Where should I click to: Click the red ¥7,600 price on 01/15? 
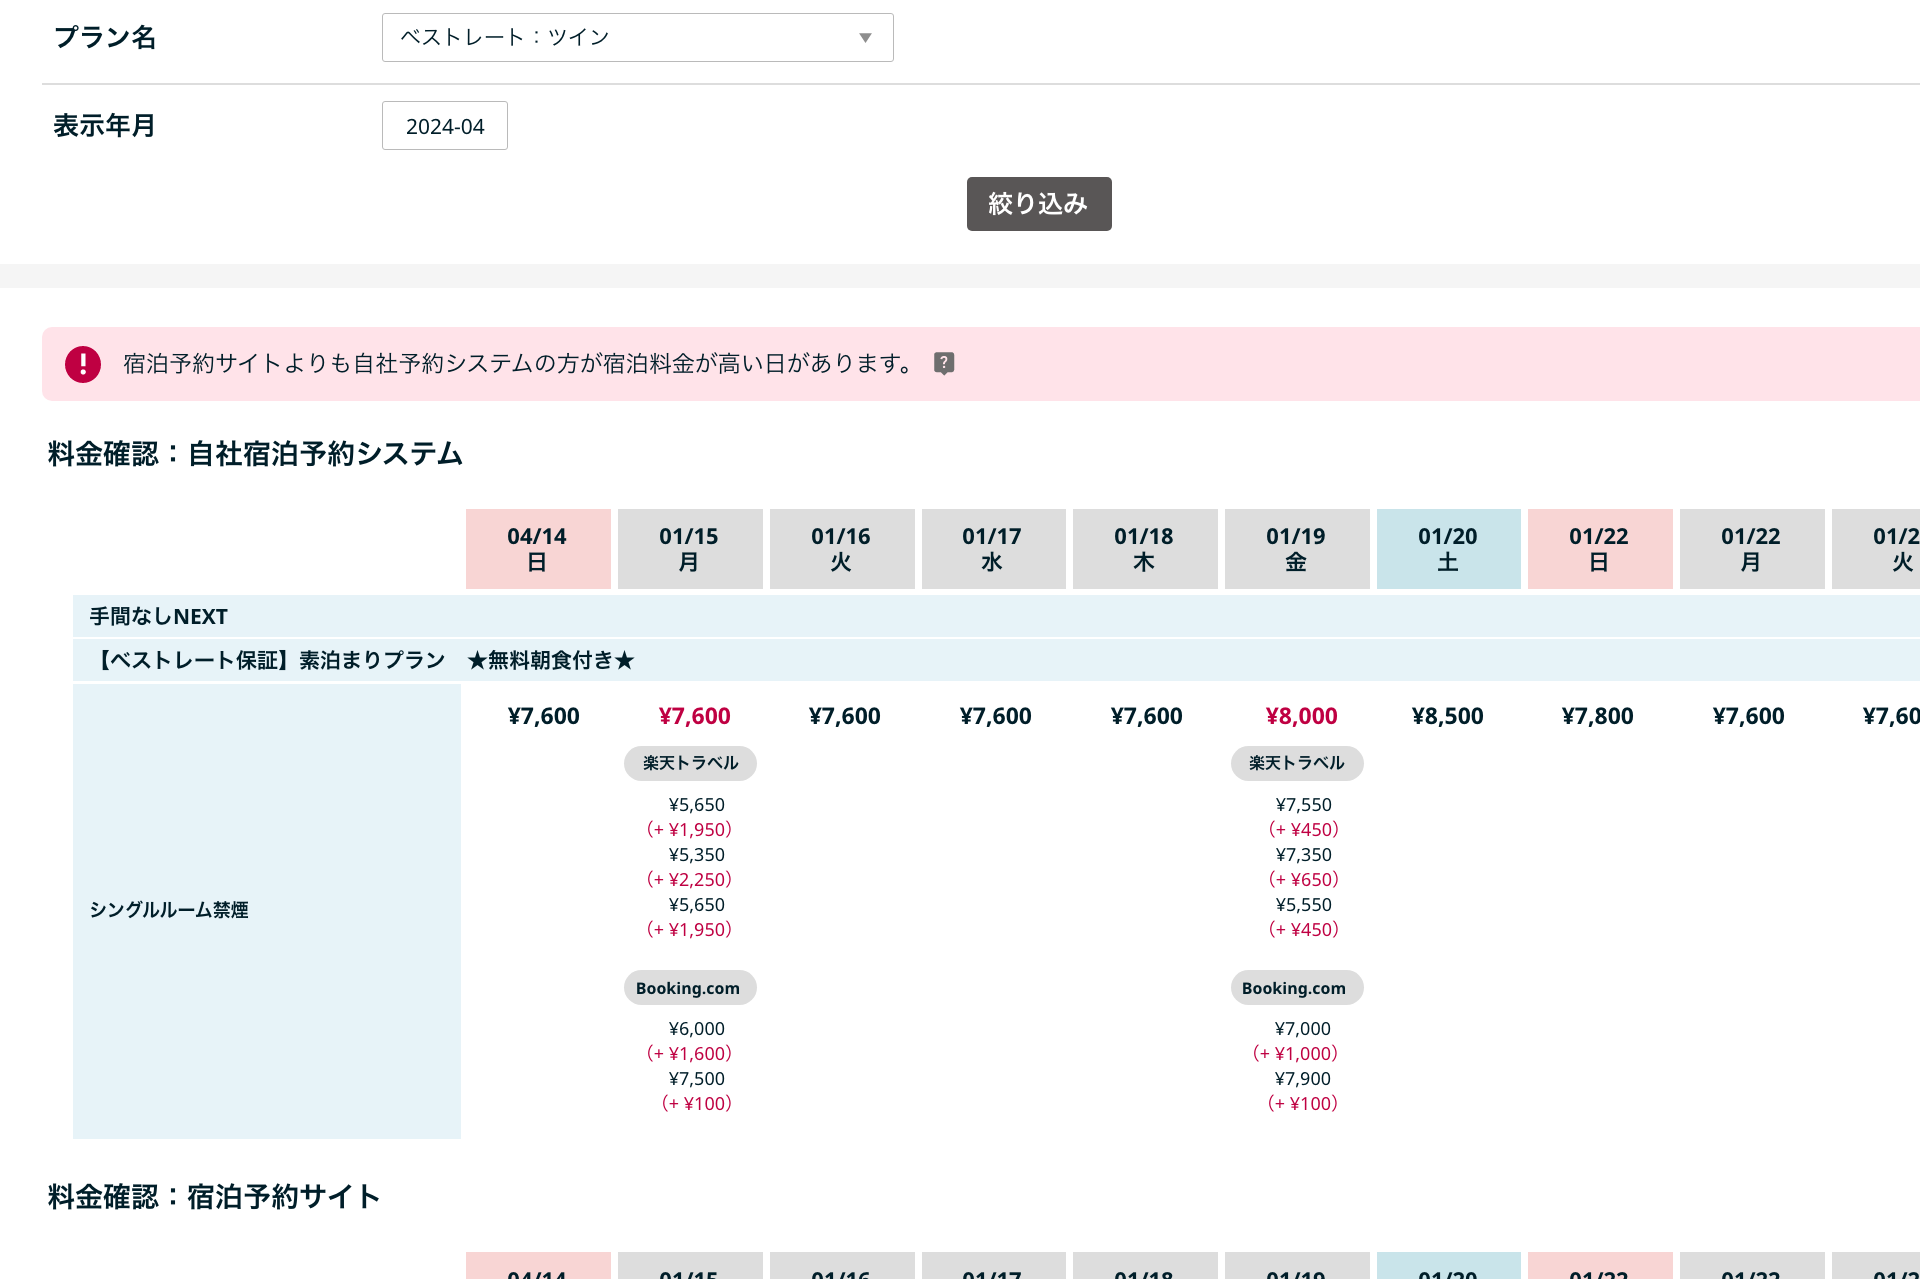coord(694,716)
